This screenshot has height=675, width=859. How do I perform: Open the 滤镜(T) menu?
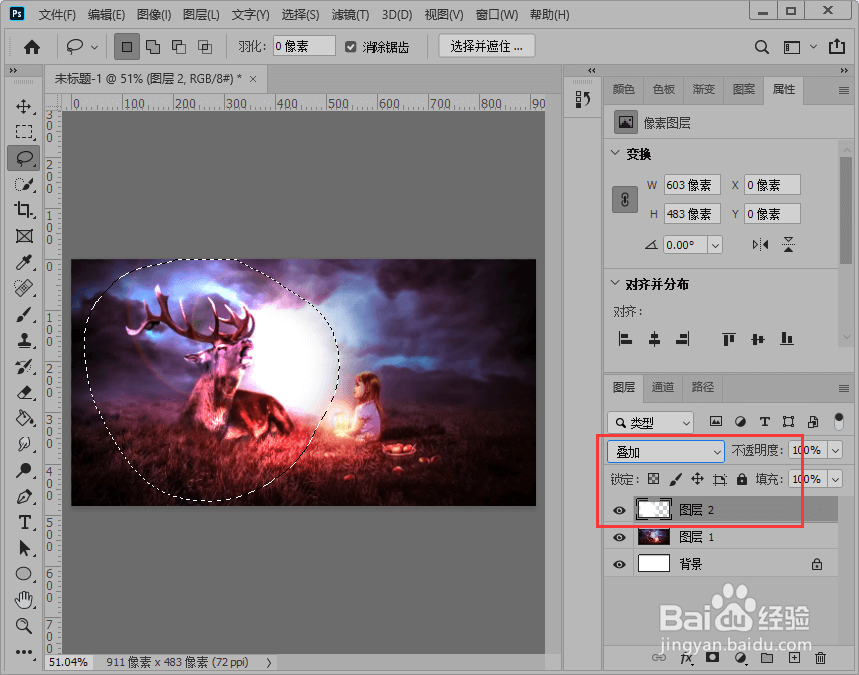(x=350, y=15)
